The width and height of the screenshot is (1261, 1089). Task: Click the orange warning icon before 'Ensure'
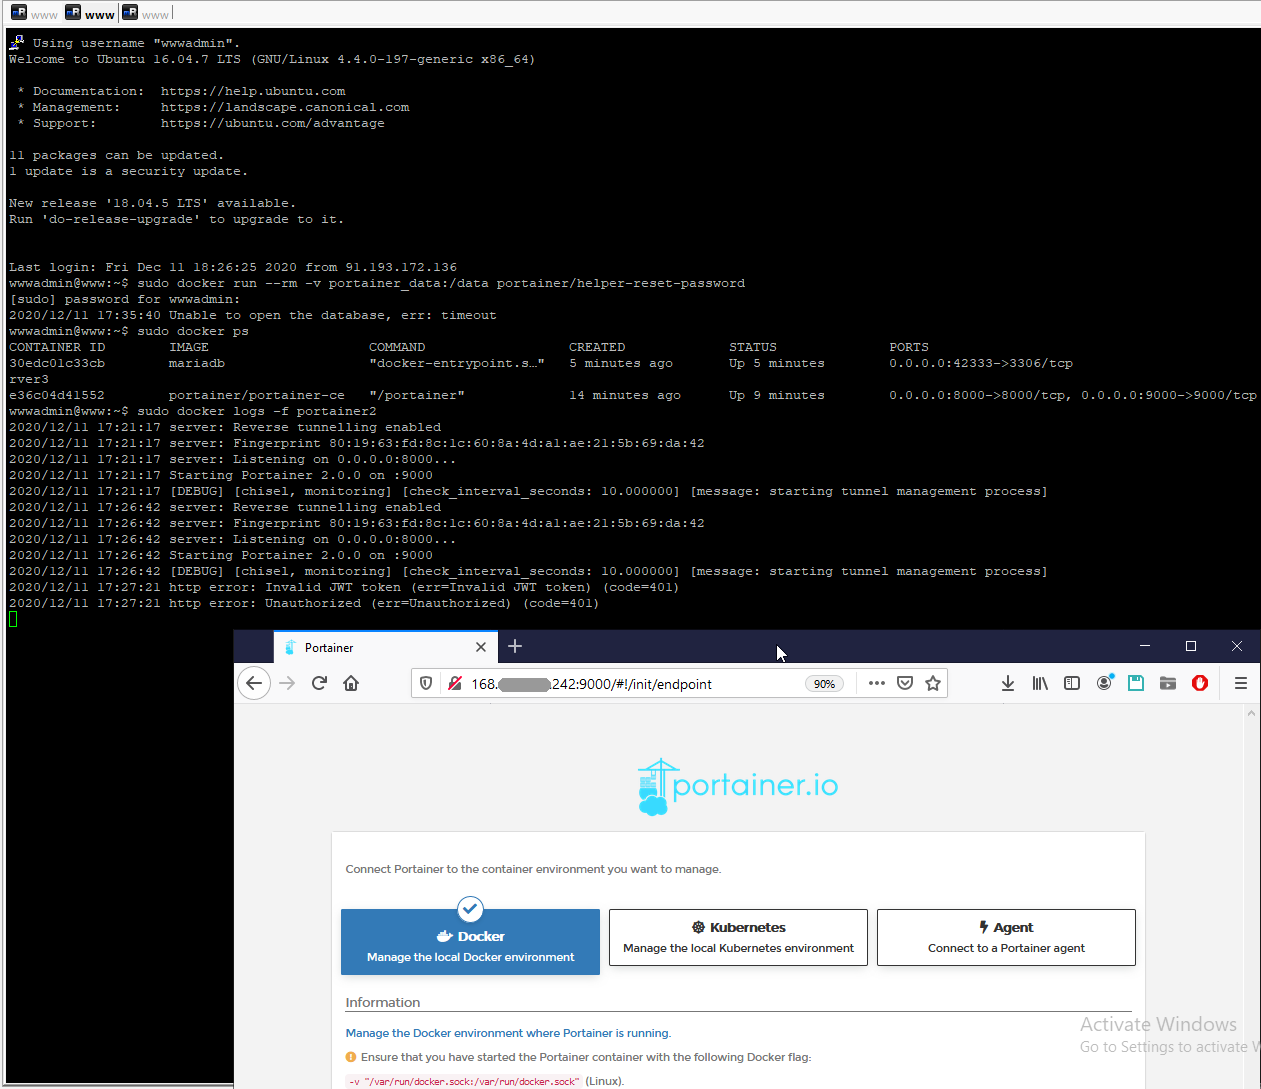tap(351, 1057)
